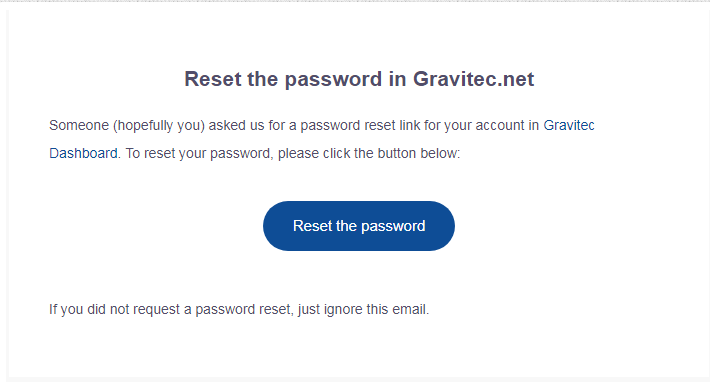Viewport: 710px width, 384px height.
Task: Click the word 'Reset' in the heading
Action: tap(213, 79)
